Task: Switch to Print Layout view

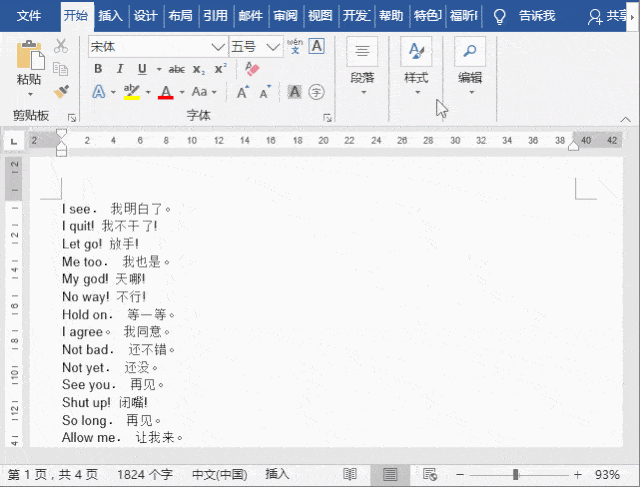Action: [x=390, y=474]
